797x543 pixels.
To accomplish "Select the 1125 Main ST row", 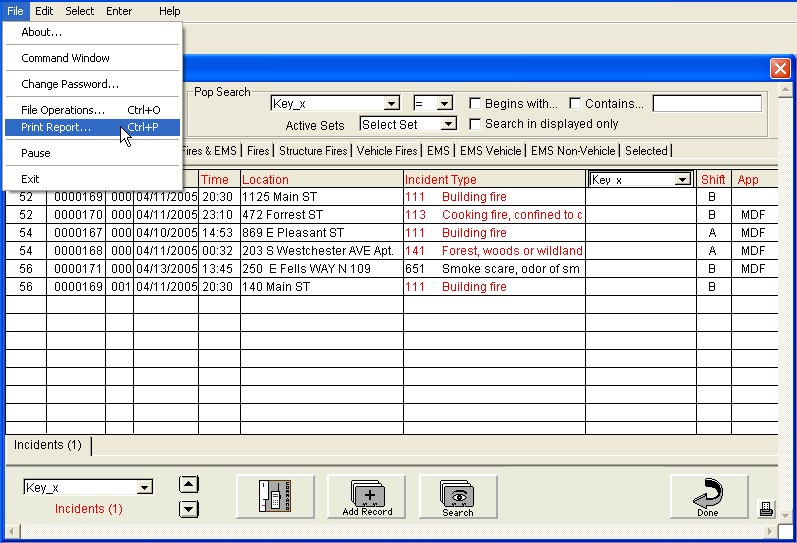I will coord(391,197).
